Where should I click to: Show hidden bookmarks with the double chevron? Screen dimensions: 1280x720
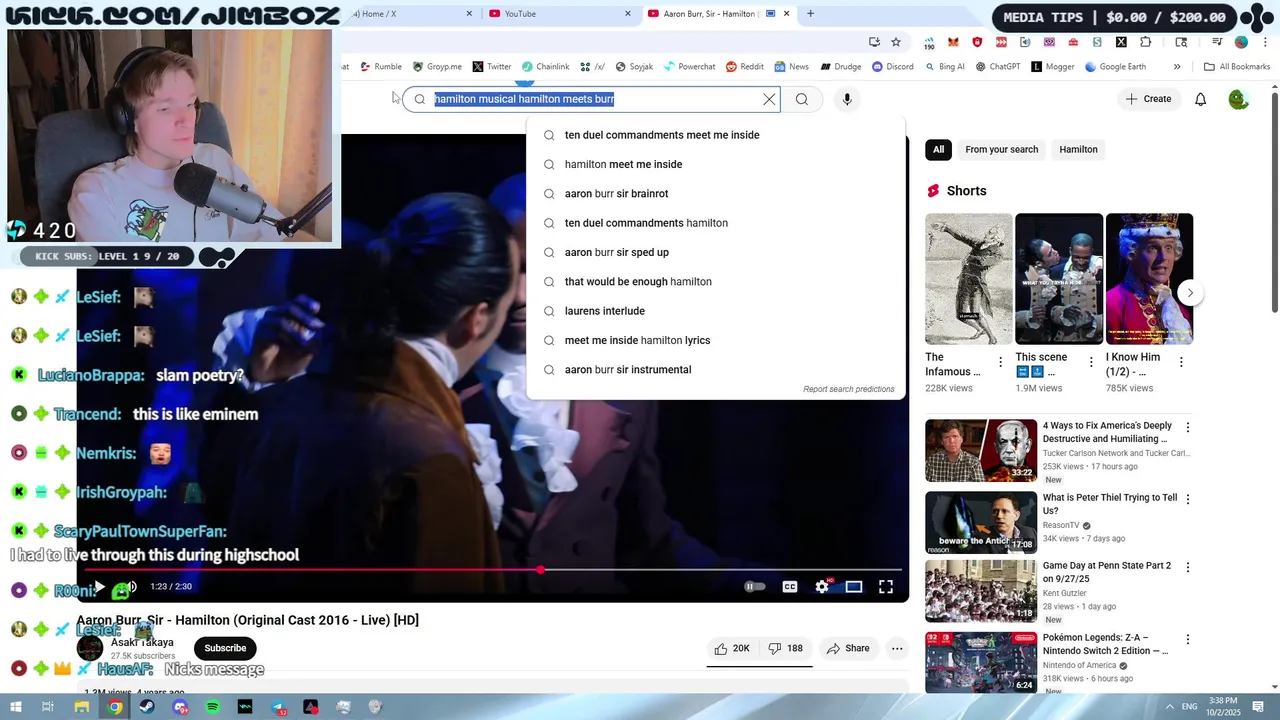[x=1177, y=67]
